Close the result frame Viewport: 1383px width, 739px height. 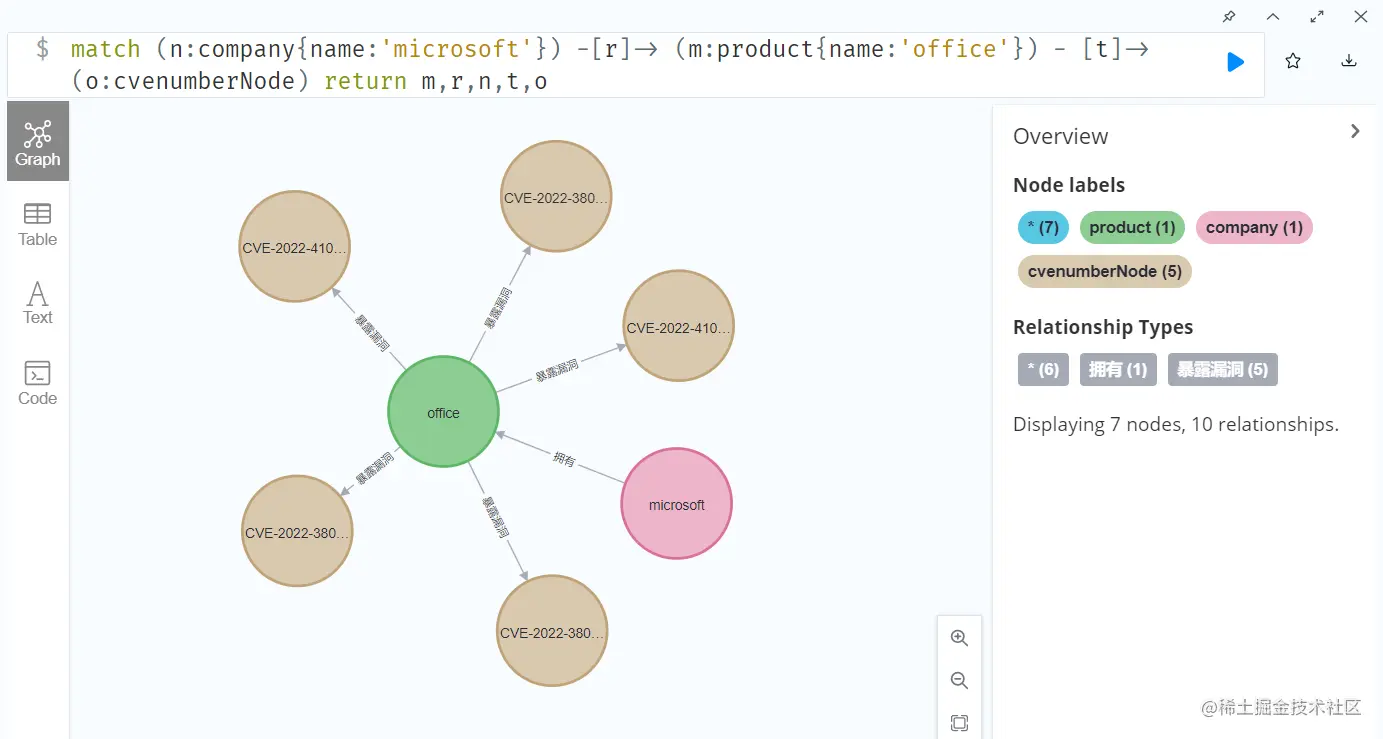[1361, 17]
